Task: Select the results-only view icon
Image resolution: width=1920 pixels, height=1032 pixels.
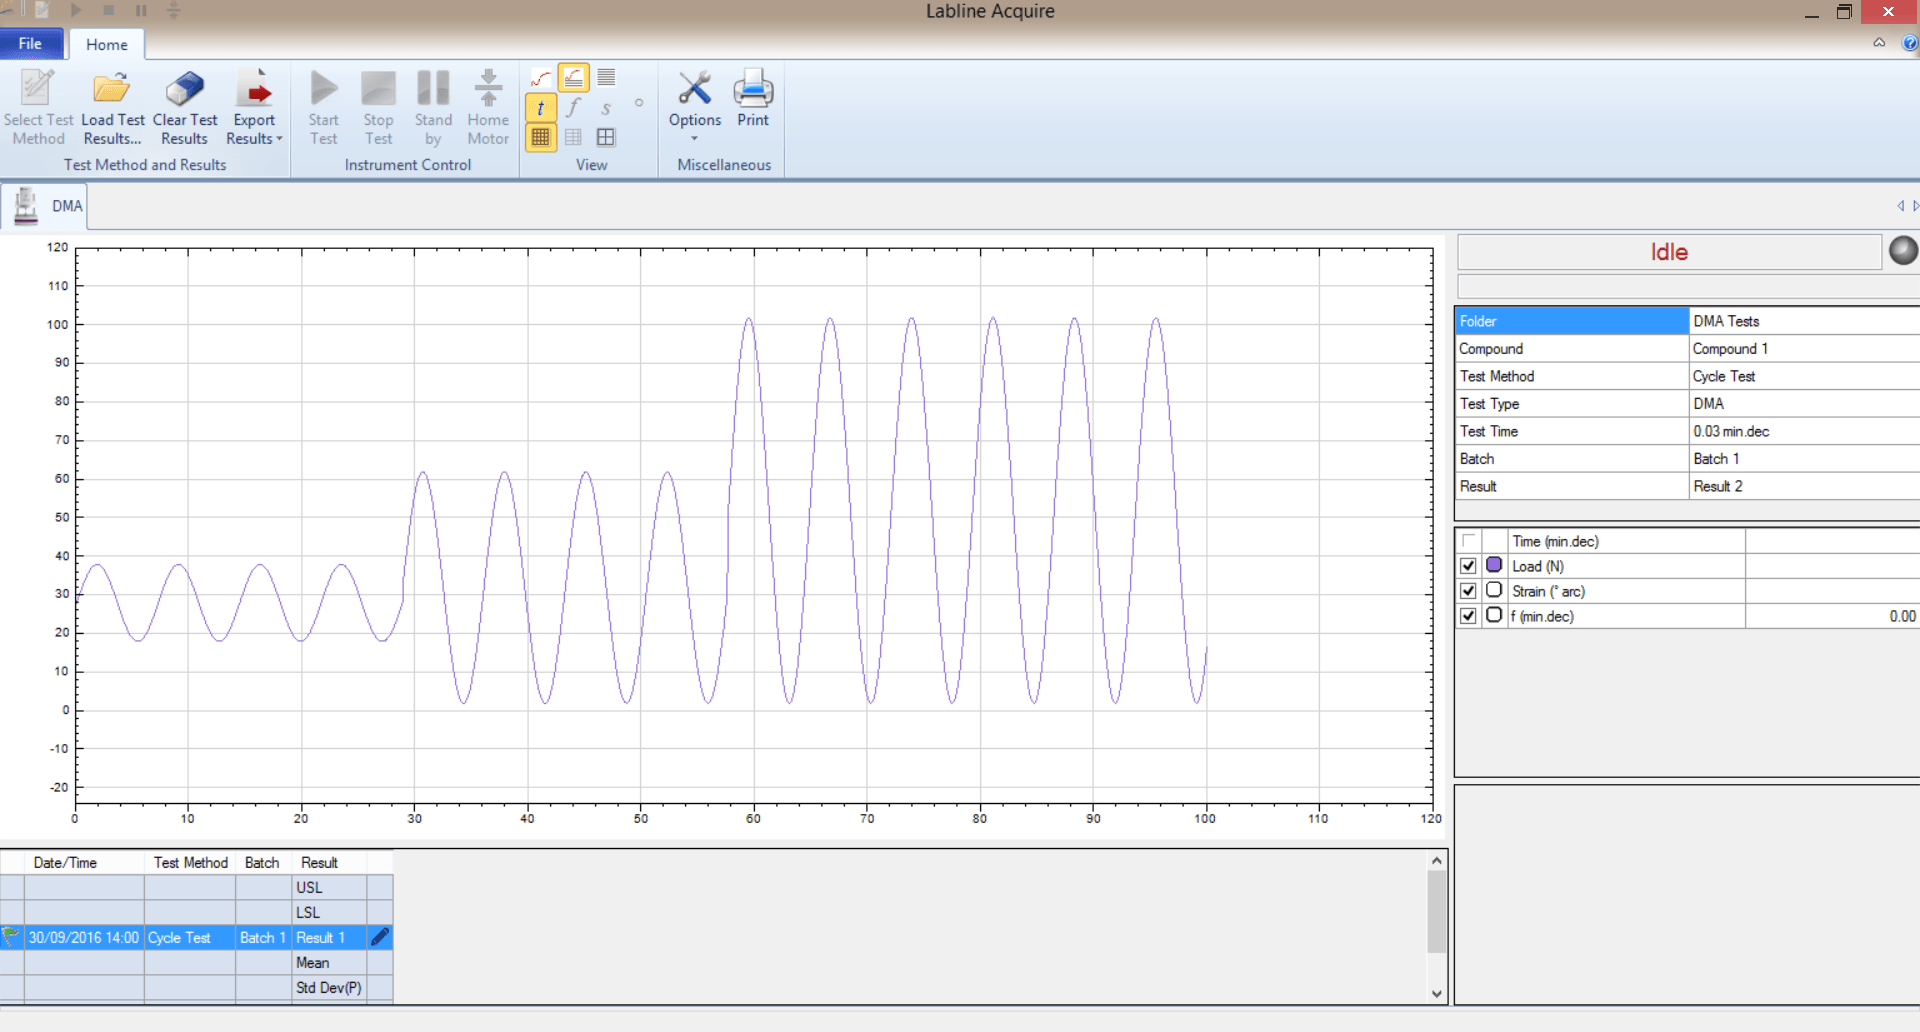Action: (606, 77)
